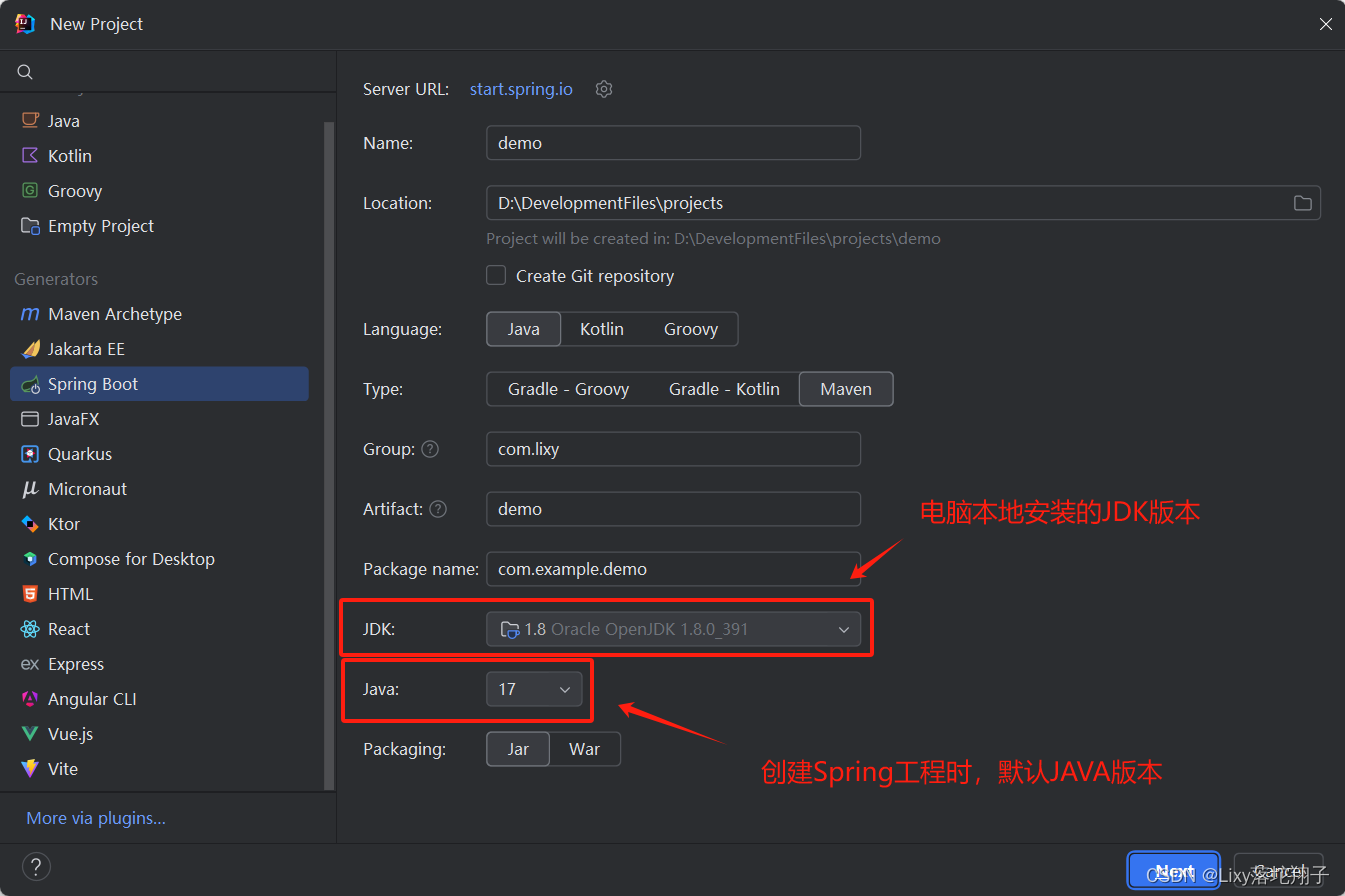Click the Next button
Image resolution: width=1345 pixels, height=896 pixels.
[1174, 871]
